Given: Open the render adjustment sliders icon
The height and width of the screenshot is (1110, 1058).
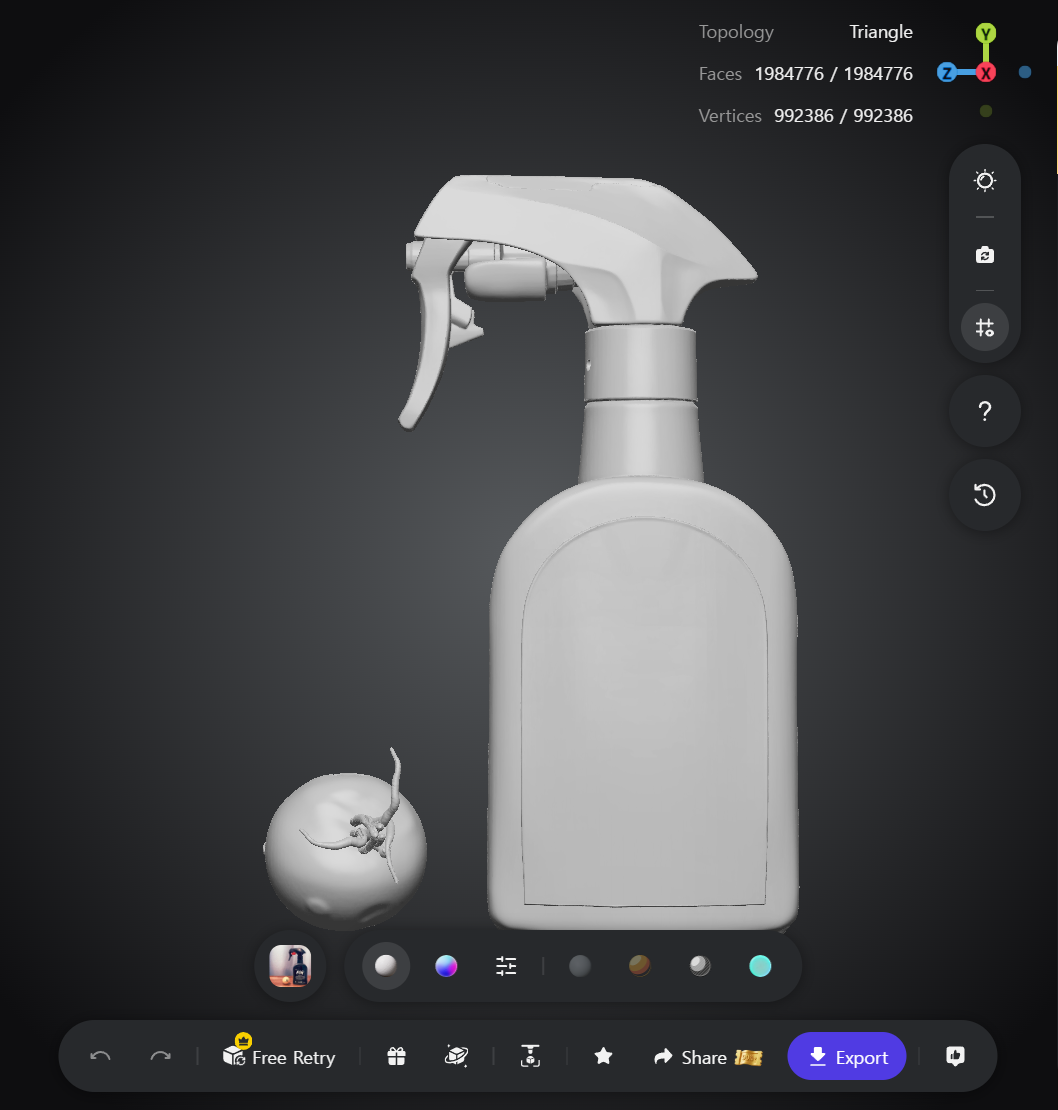Looking at the screenshot, I should tap(506, 966).
